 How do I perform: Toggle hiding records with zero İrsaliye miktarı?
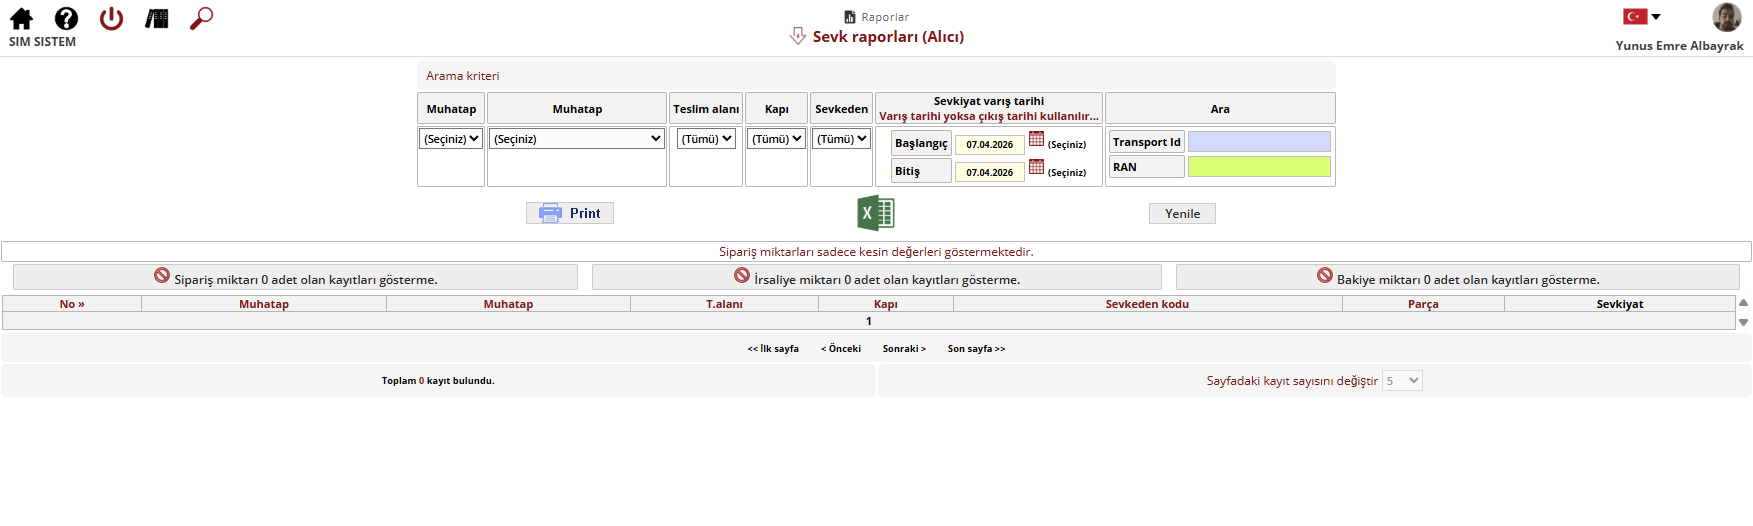pos(877,277)
